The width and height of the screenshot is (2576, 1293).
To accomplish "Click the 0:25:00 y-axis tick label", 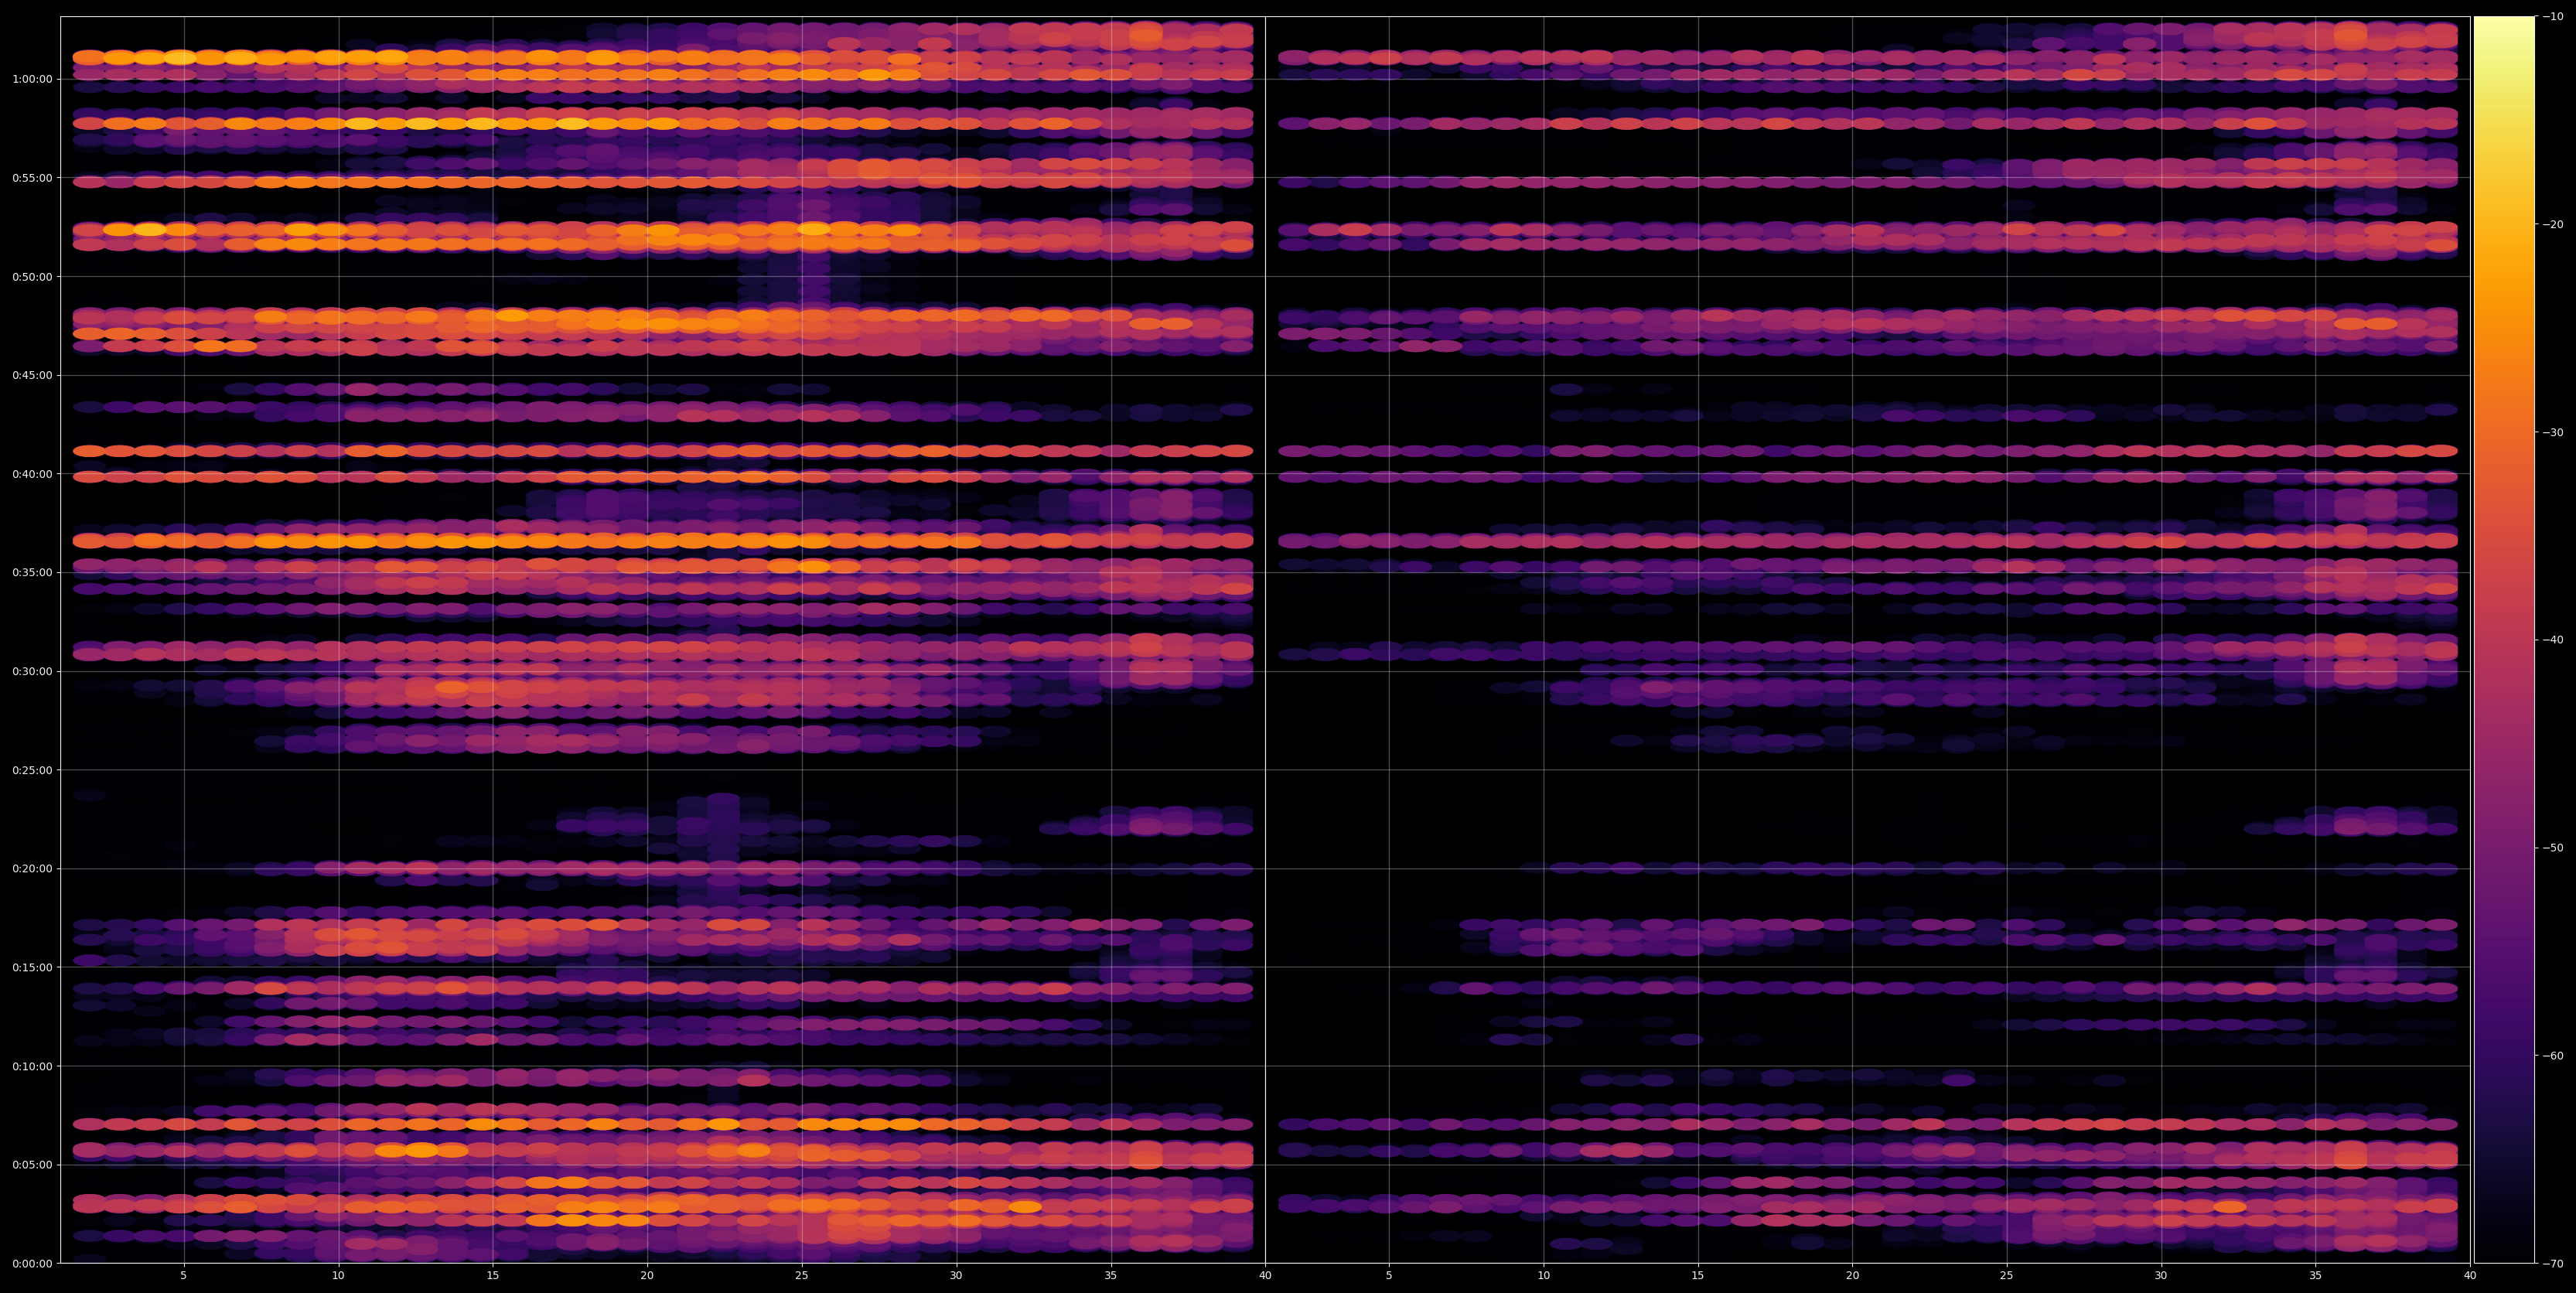I will [x=31, y=770].
